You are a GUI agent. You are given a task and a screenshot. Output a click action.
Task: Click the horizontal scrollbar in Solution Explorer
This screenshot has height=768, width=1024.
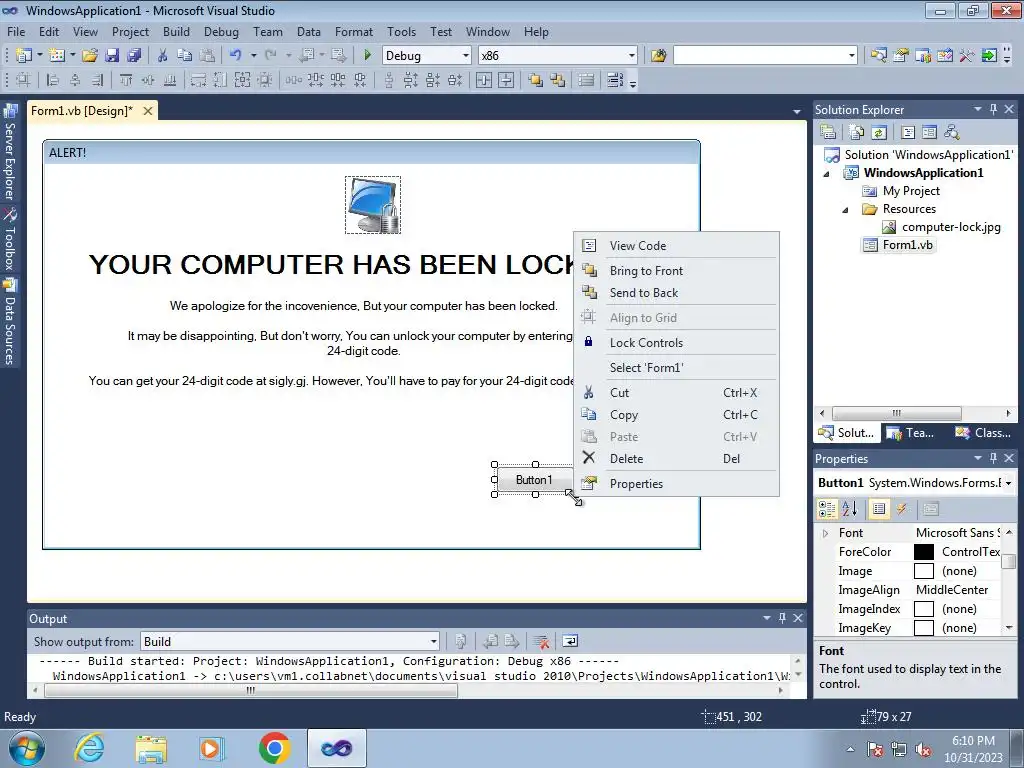pyautogui.click(x=896, y=413)
